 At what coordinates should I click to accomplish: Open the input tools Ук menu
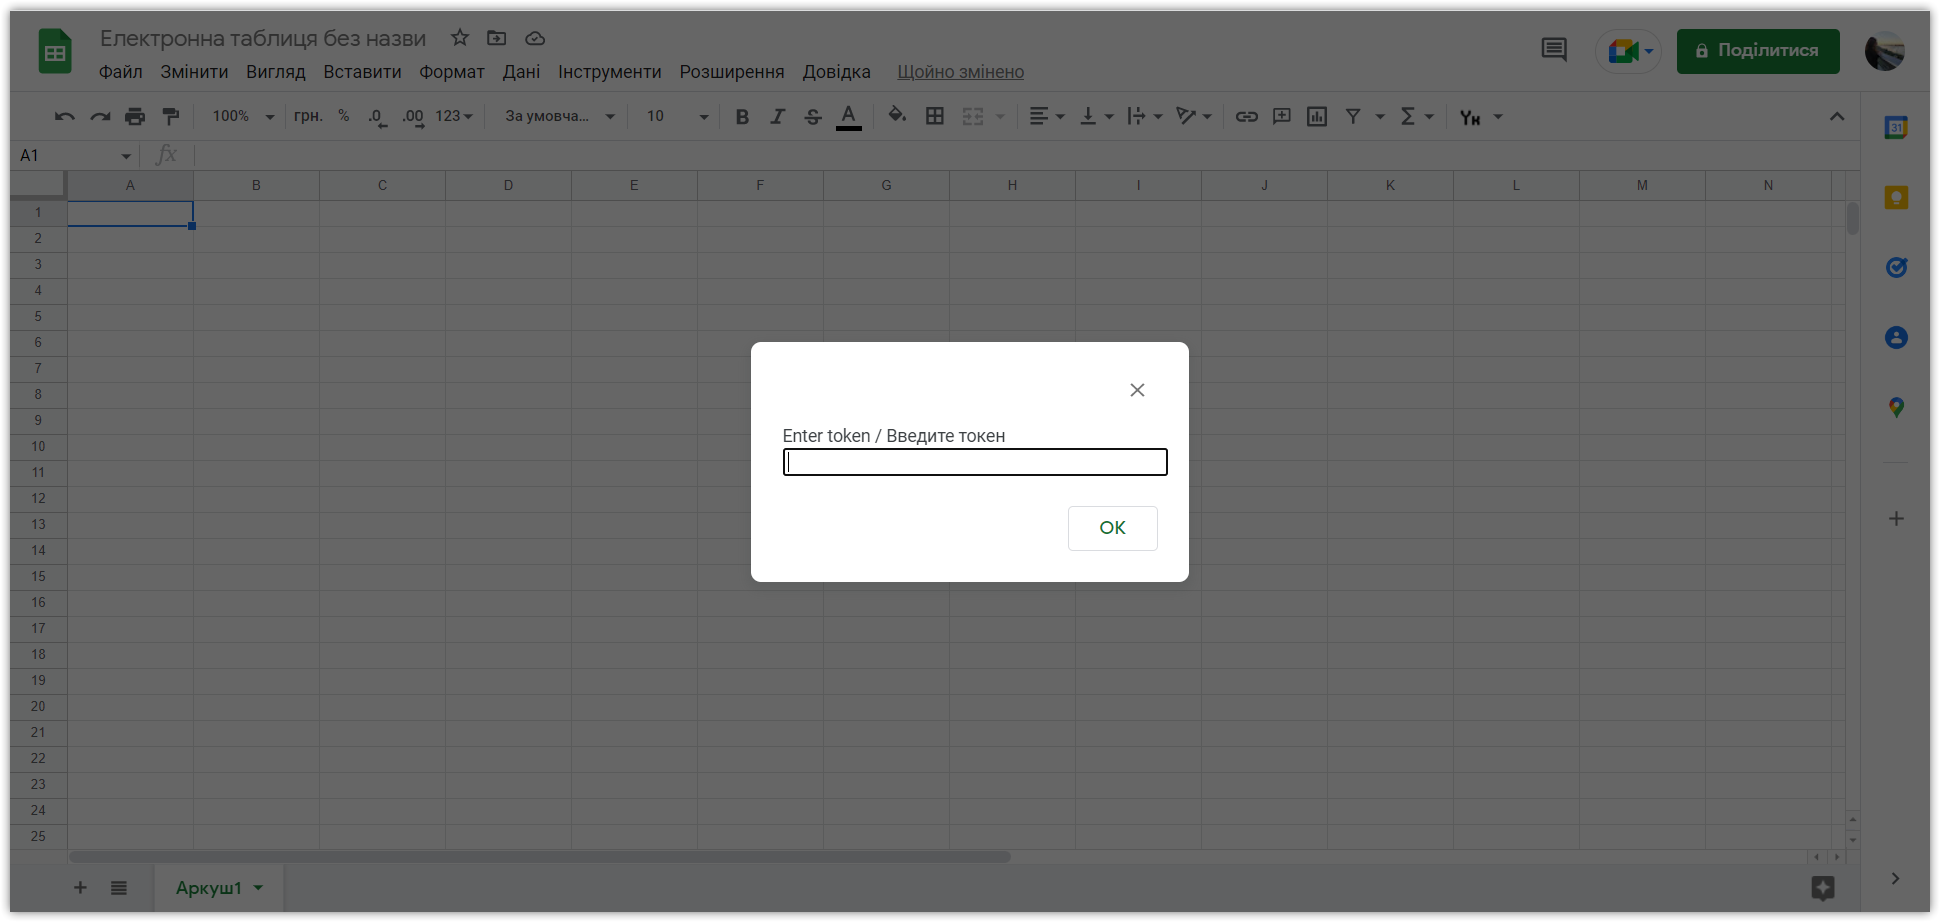(1480, 117)
